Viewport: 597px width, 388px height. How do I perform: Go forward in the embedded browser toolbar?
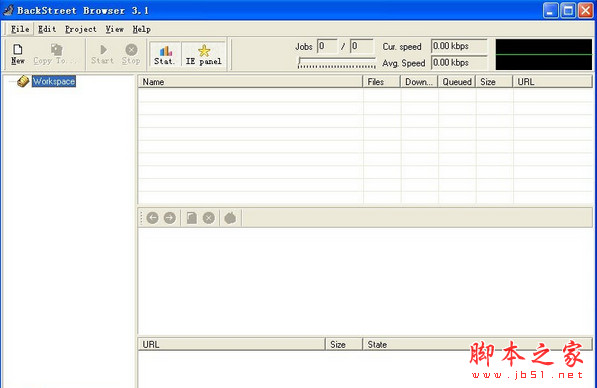click(170, 218)
